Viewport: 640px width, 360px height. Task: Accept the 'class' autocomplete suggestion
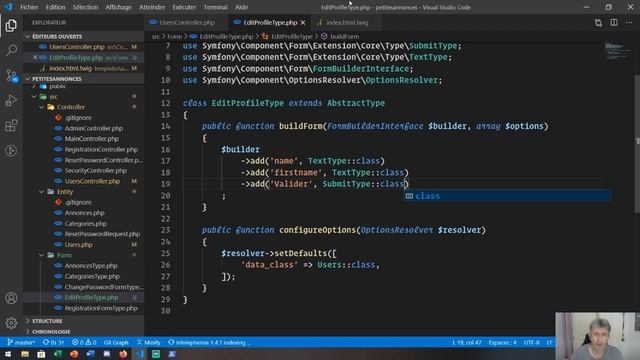click(x=507, y=196)
